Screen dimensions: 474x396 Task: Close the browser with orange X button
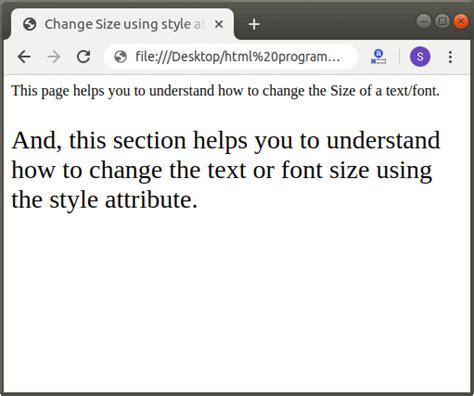pos(461,21)
